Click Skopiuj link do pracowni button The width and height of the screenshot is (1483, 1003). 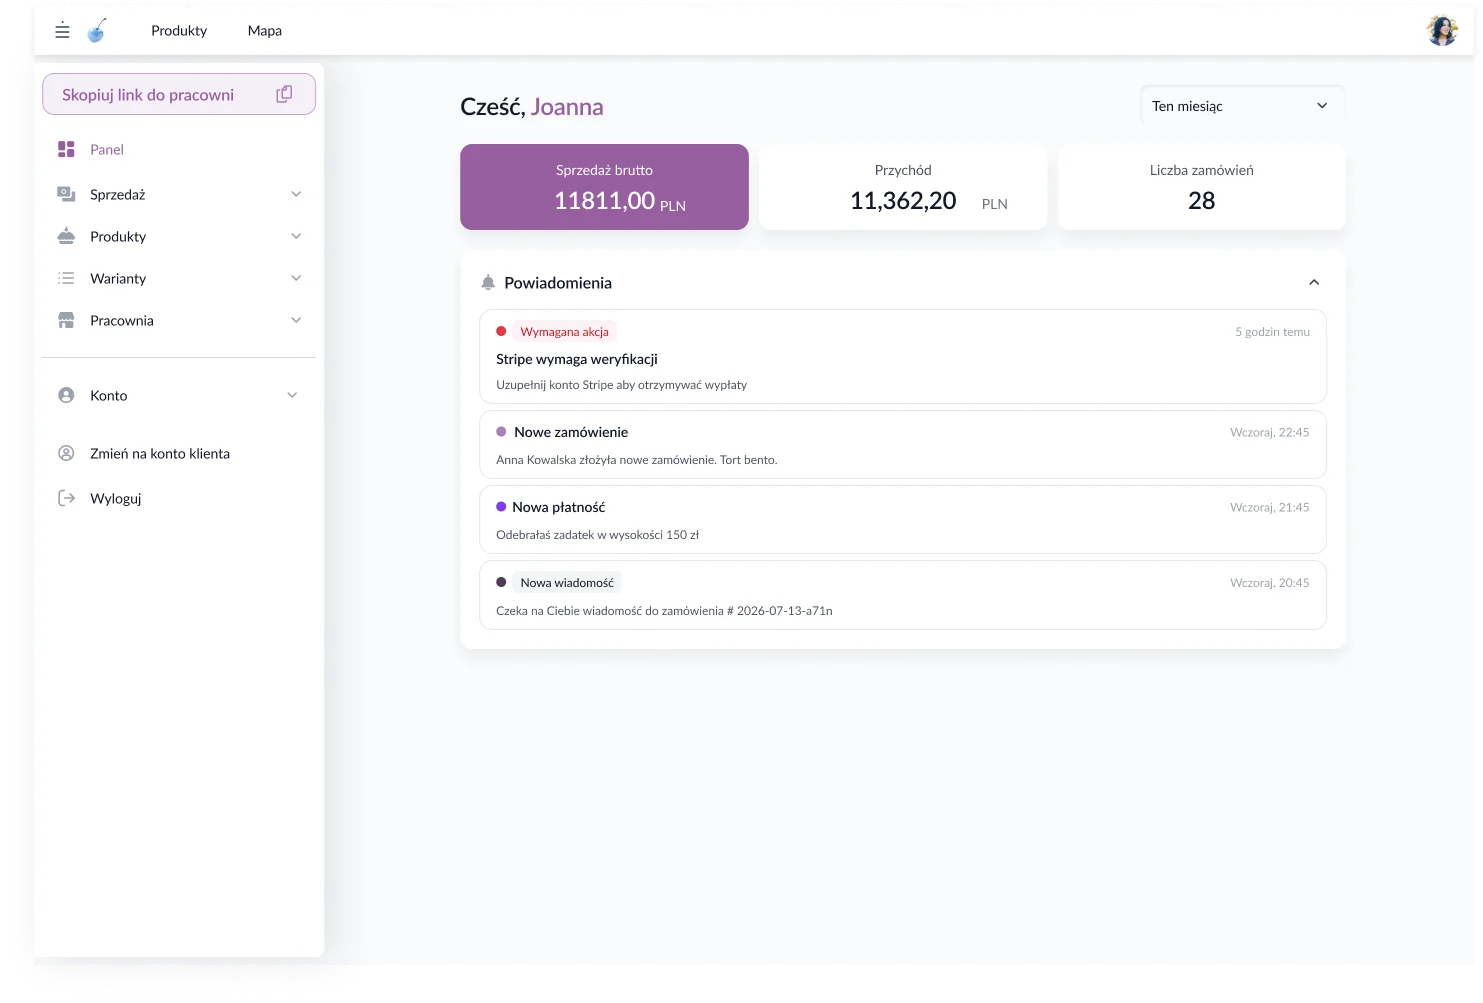(x=179, y=94)
